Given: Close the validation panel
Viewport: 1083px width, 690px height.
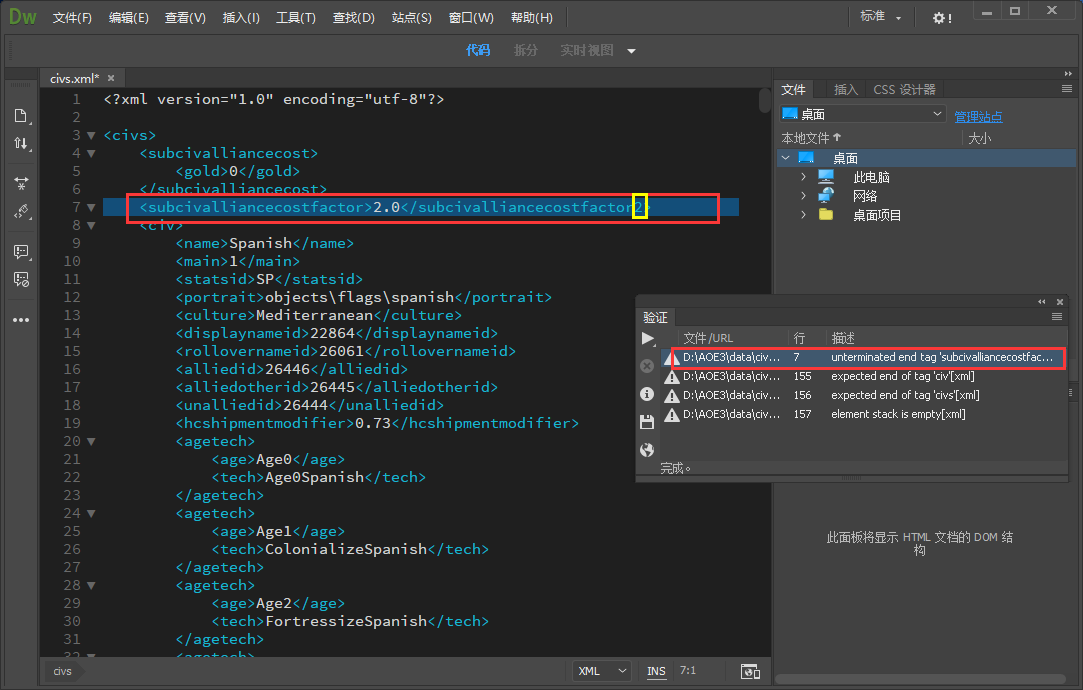Looking at the screenshot, I should pyautogui.click(x=1060, y=302).
